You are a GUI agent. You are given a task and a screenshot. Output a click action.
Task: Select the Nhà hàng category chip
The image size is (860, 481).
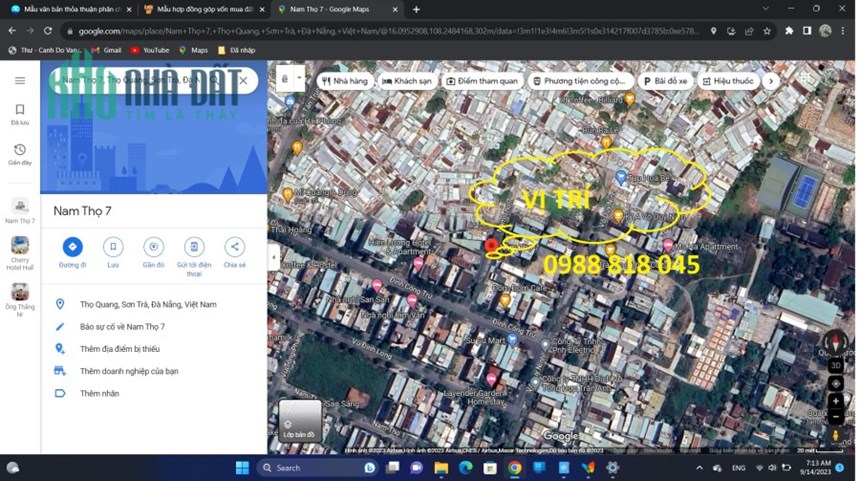344,81
